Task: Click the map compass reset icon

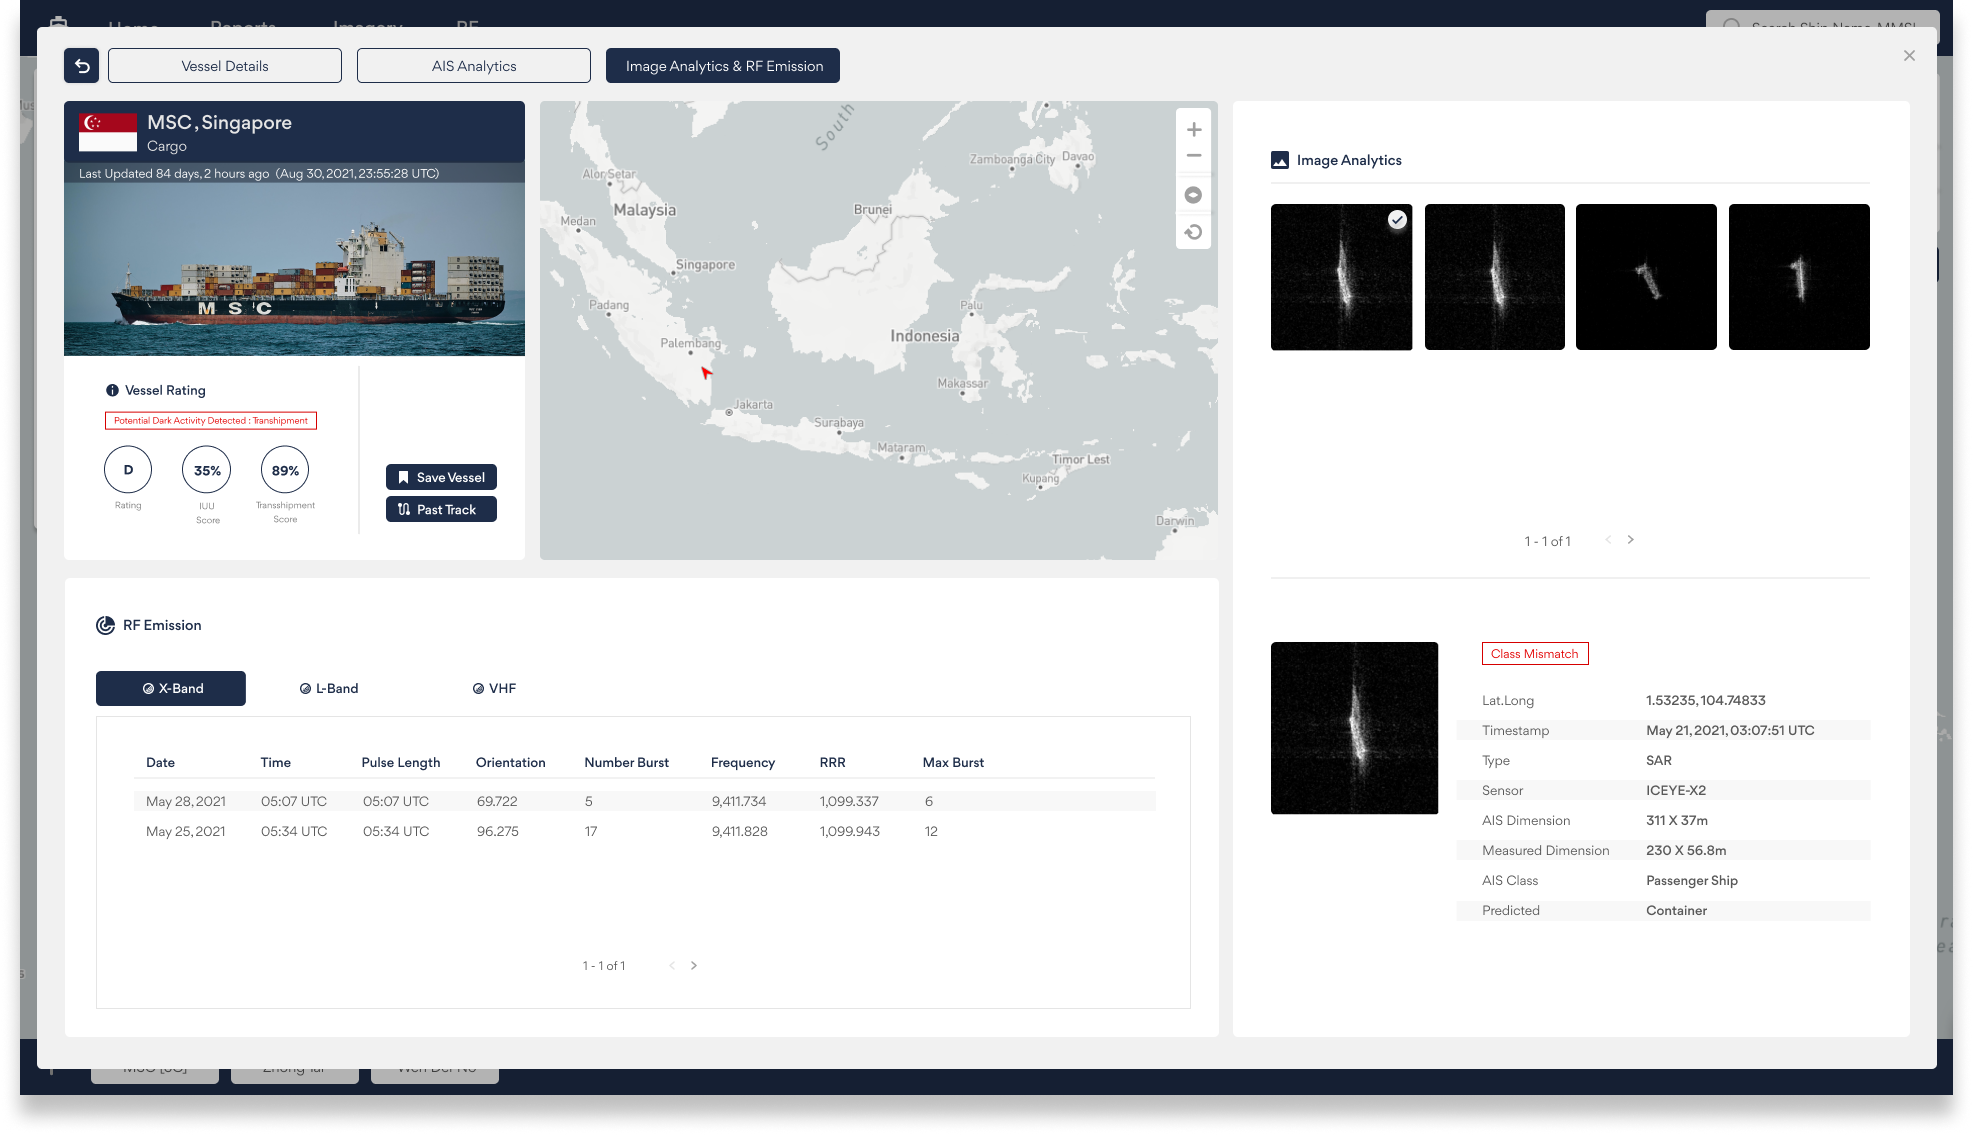Action: tap(1193, 195)
